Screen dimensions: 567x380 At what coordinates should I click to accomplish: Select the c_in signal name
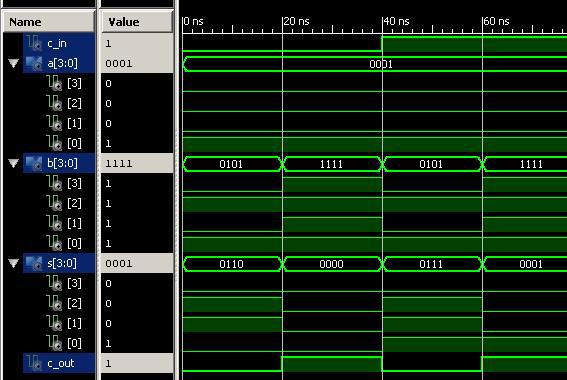pyautogui.click(x=57, y=44)
